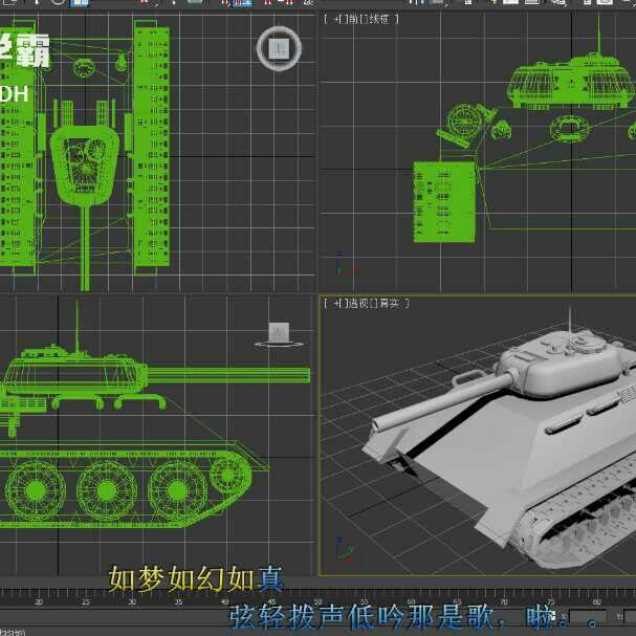This screenshot has height=636, width=636.
Task: Click the ViewCube face in the top viewport
Action: [x=279, y=48]
